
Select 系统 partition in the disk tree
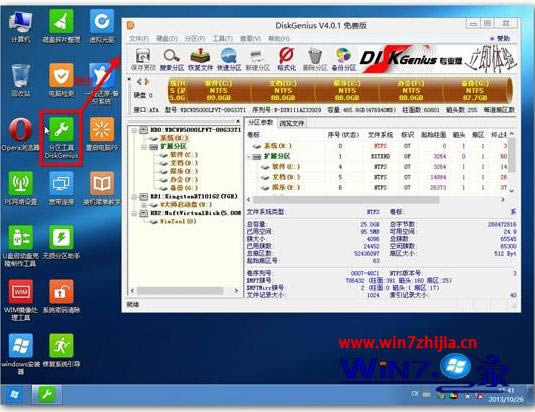click(174, 138)
